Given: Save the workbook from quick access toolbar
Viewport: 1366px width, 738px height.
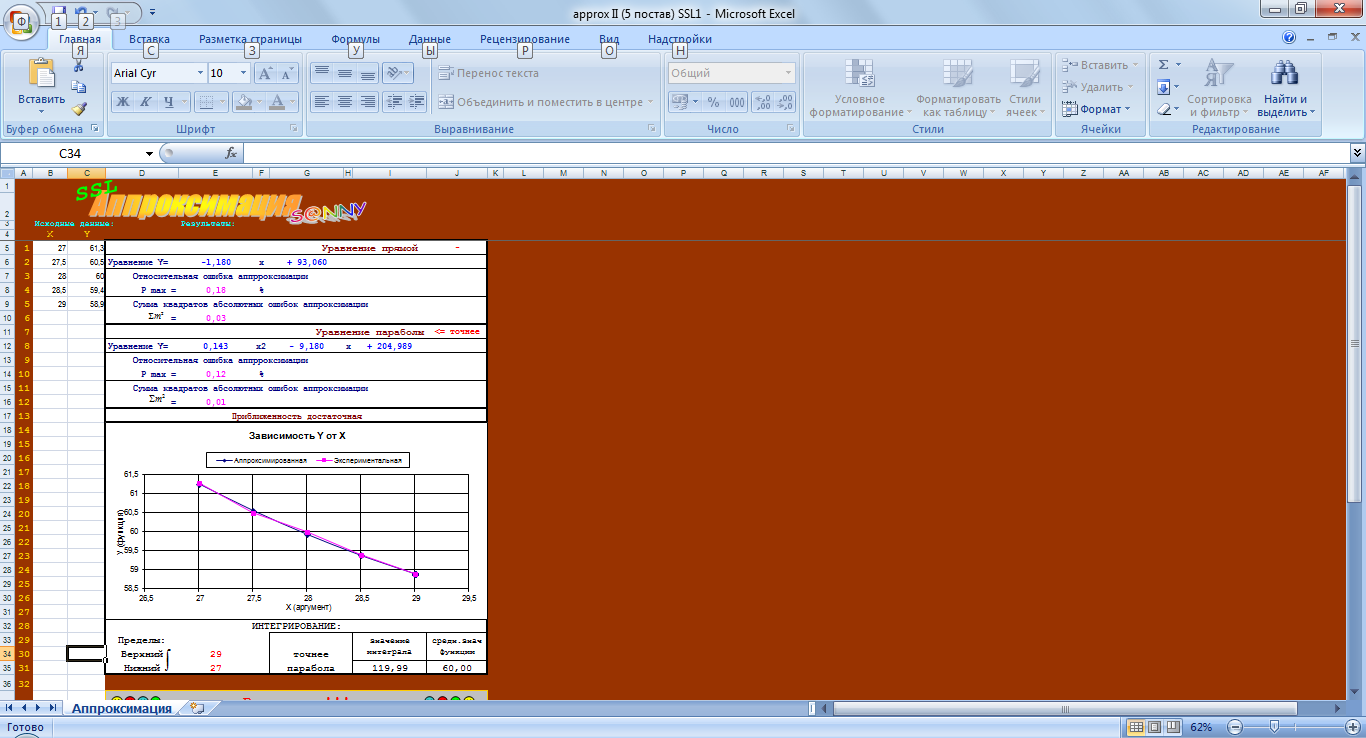Looking at the screenshot, I should point(59,13).
